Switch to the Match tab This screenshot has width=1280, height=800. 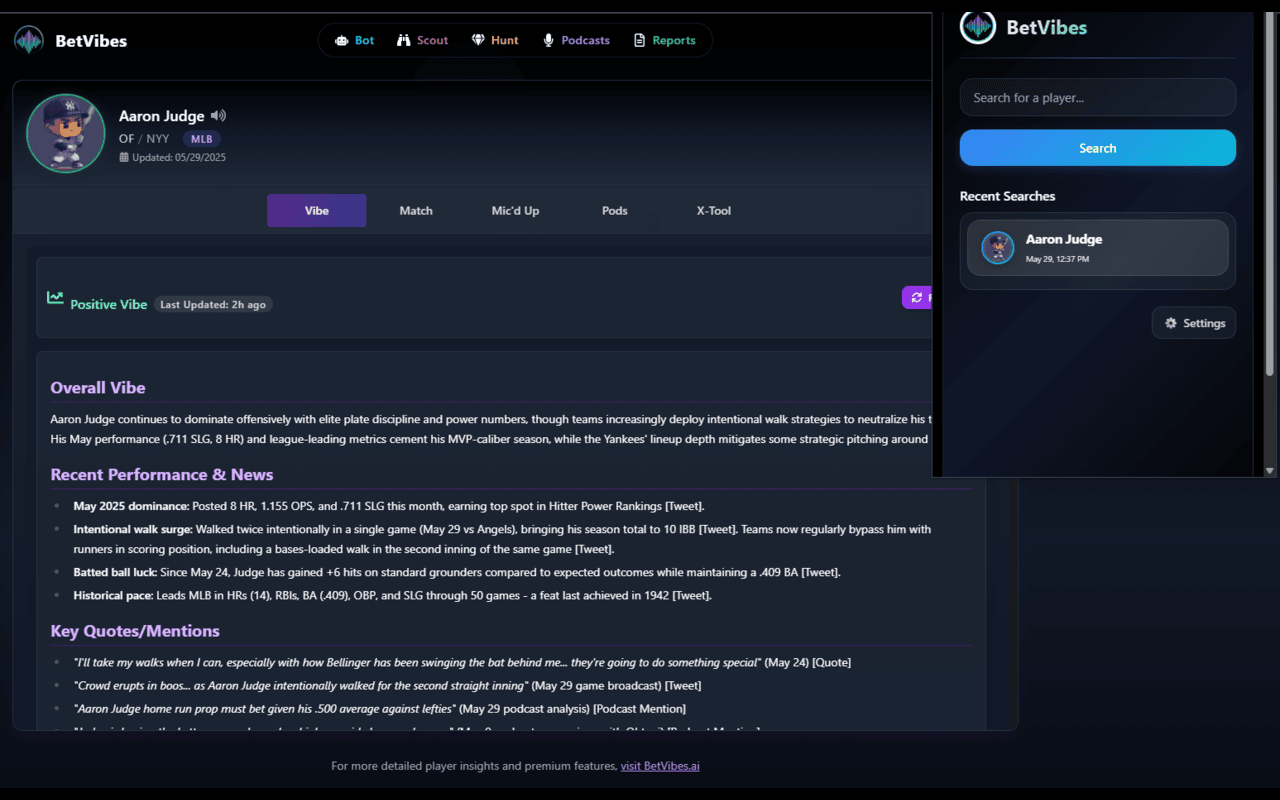tap(416, 211)
